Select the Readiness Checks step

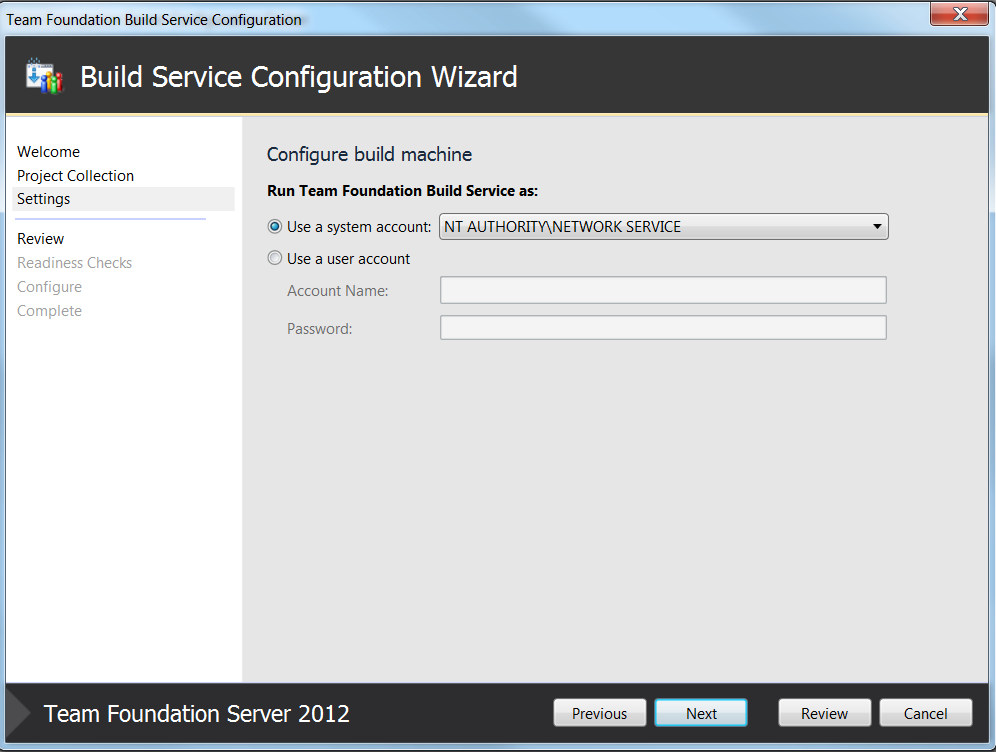pyautogui.click(x=74, y=263)
